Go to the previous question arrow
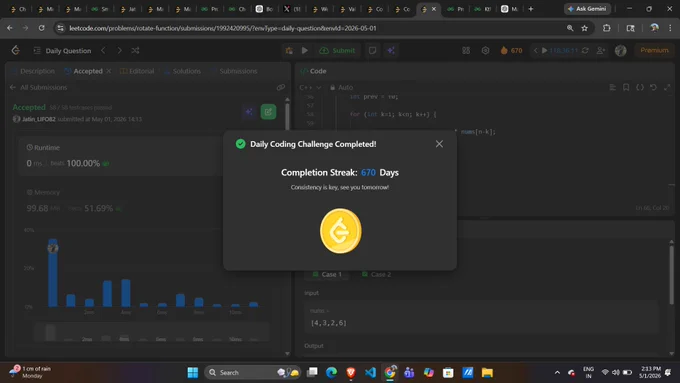This screenshot has height=383, width=680. point(103,50)
